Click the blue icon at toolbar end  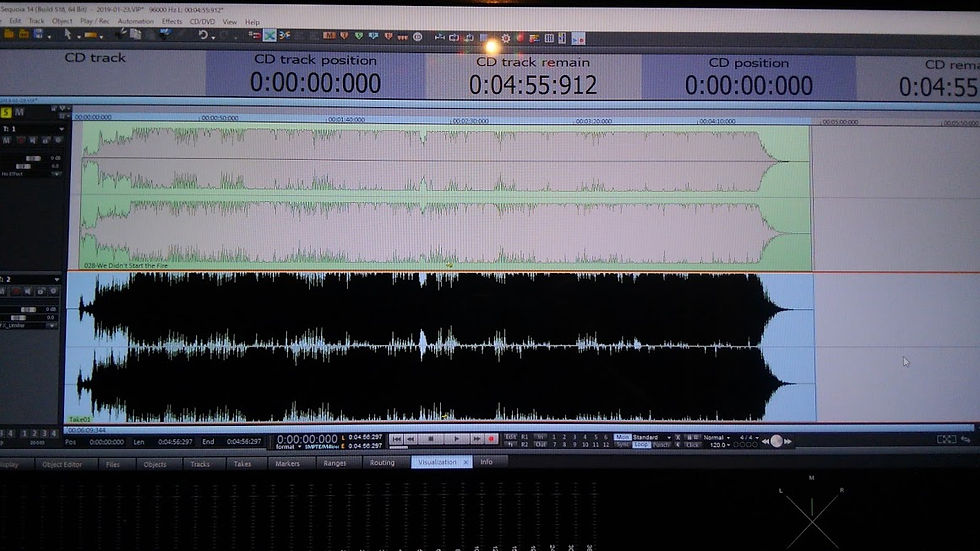point(578,39)
